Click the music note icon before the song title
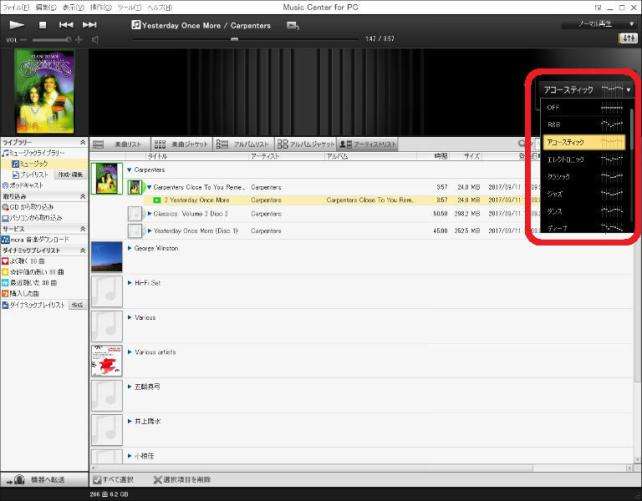Viewport: 642px width, 501px height. tap(136, 25)
